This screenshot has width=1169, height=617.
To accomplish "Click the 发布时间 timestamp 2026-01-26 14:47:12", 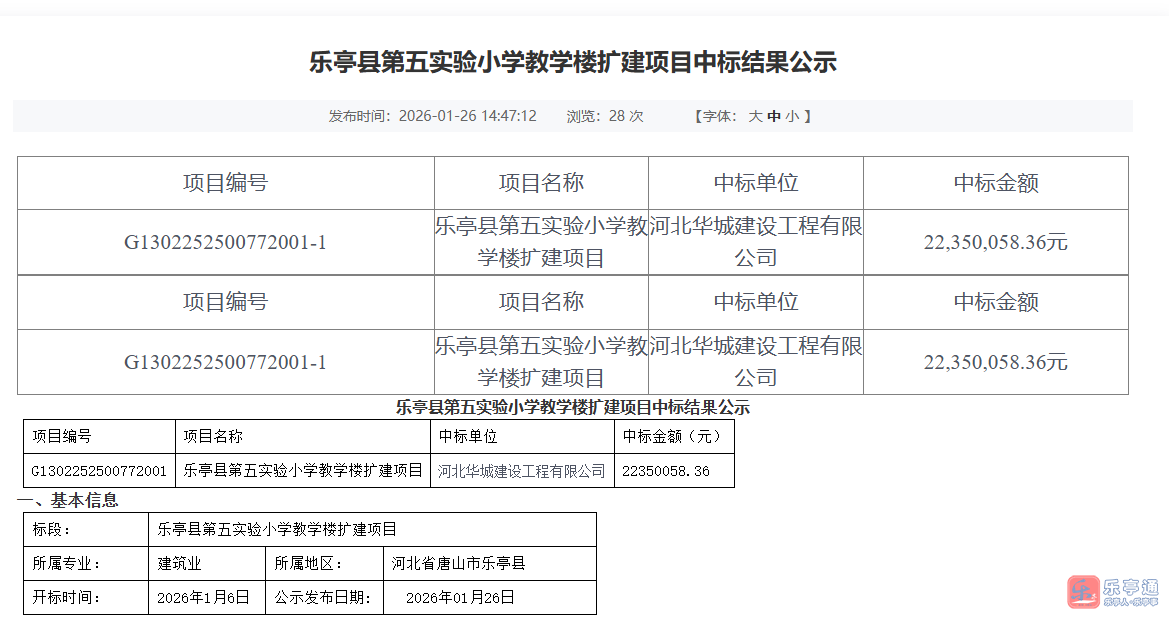I will pyautogui.click(x=467, y=116).
